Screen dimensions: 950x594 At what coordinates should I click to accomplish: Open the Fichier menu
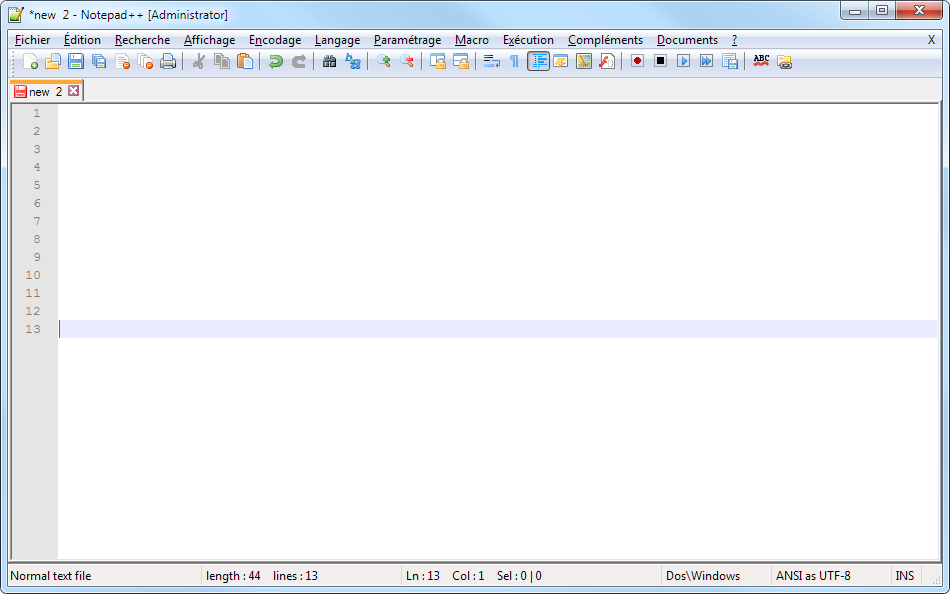pyautogui.click(x=33, y=40)
